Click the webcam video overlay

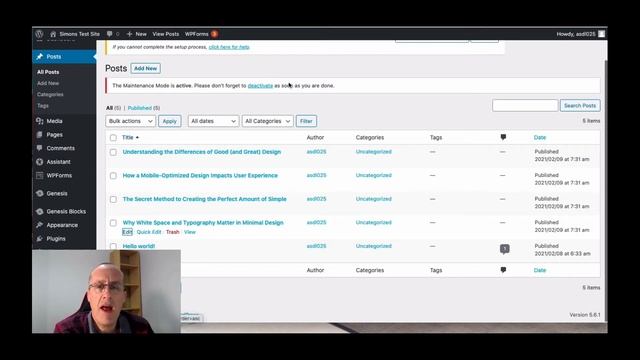[107, 291]
